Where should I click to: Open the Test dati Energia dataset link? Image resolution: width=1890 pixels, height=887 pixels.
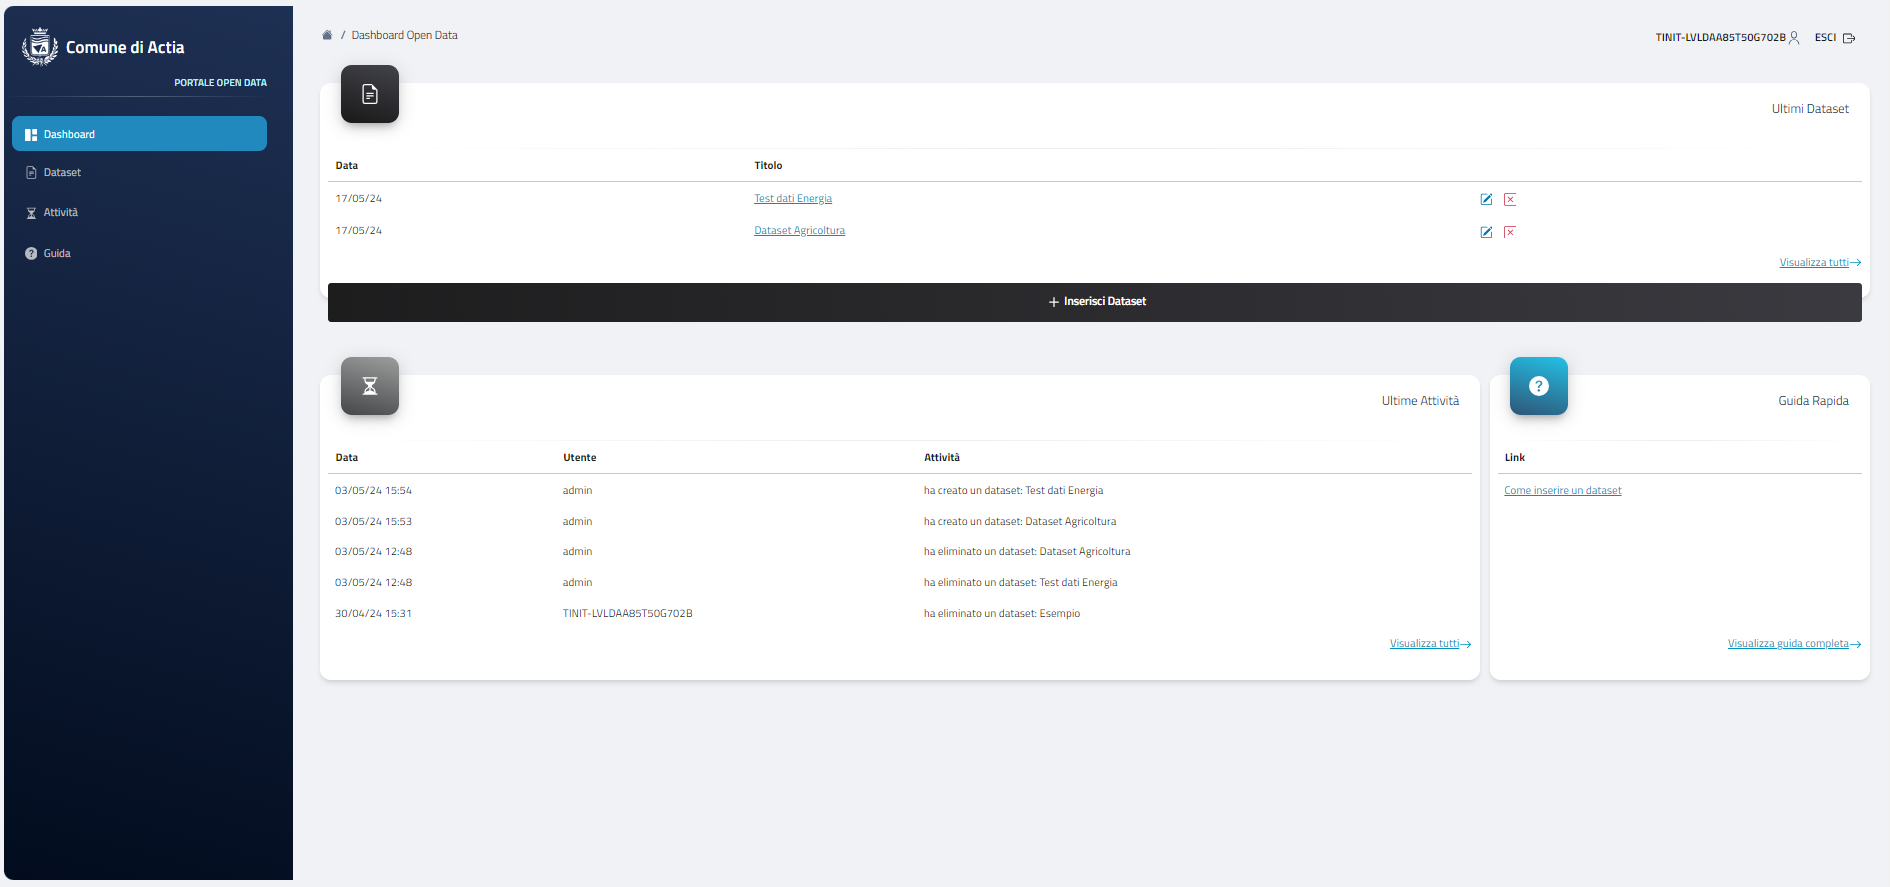[792, 199]
